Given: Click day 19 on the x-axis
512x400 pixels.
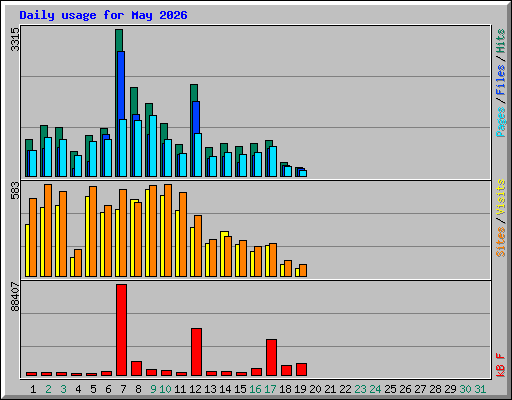Looking at the screenshot, I should click(300, 389).
